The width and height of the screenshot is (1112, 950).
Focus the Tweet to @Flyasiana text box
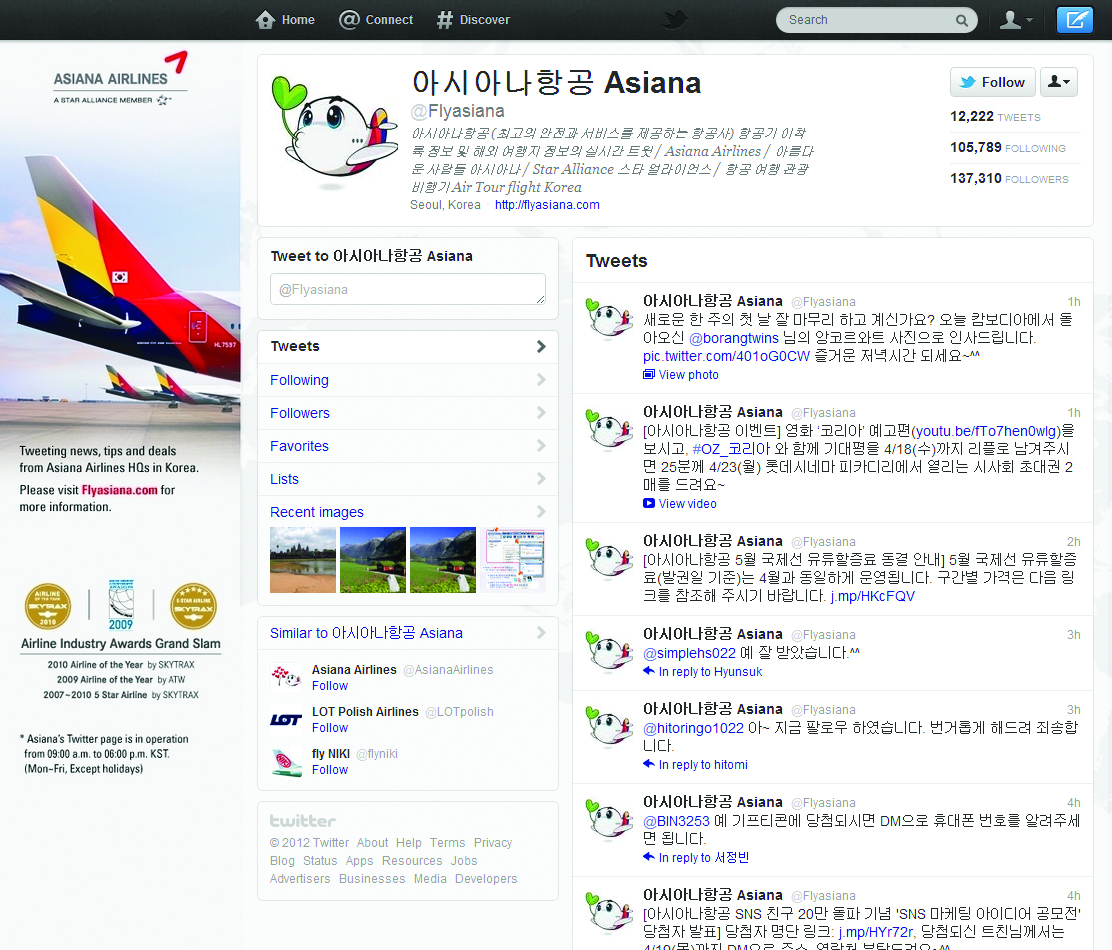click(408, 289)
